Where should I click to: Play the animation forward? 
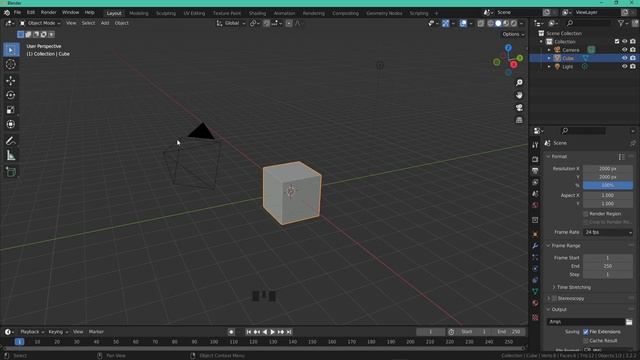coord(273,332)
